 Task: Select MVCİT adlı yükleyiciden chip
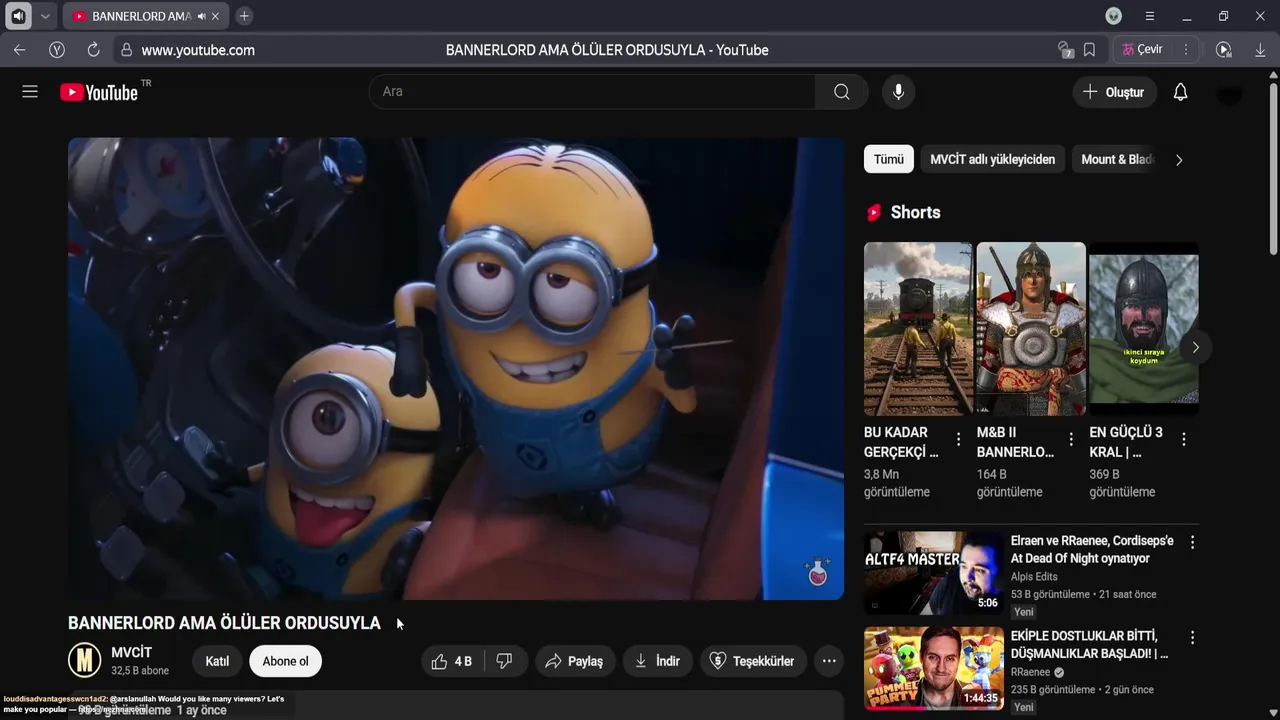(992, 159)
